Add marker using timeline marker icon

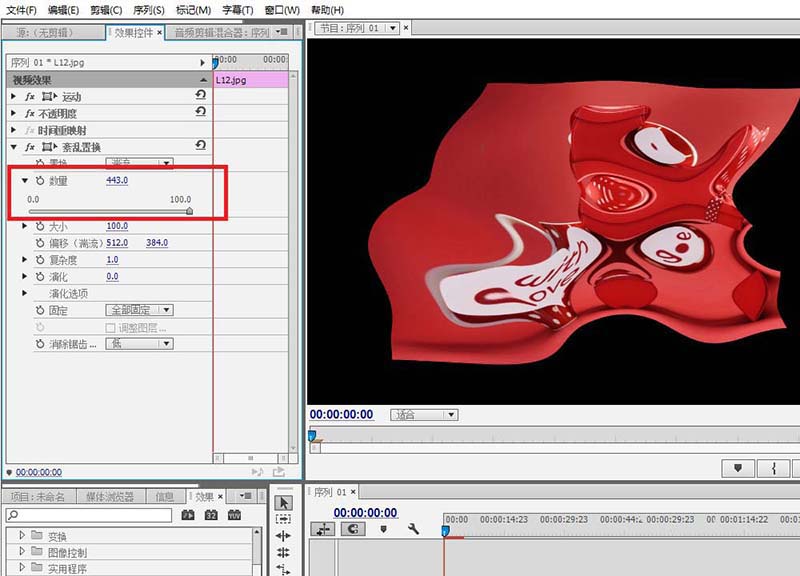[x=384, y=530]
